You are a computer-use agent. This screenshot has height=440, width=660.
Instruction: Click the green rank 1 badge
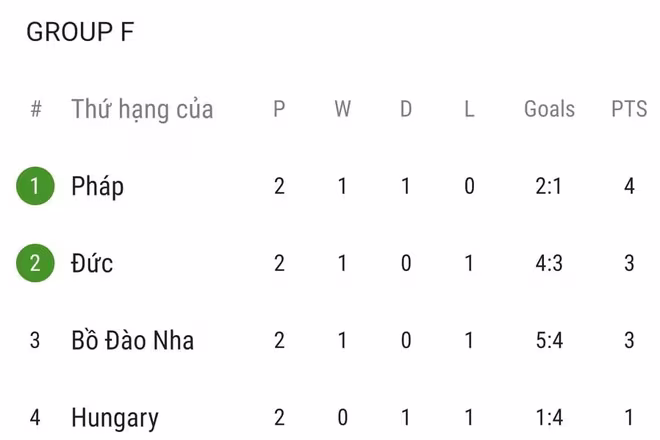click(35, 186)
